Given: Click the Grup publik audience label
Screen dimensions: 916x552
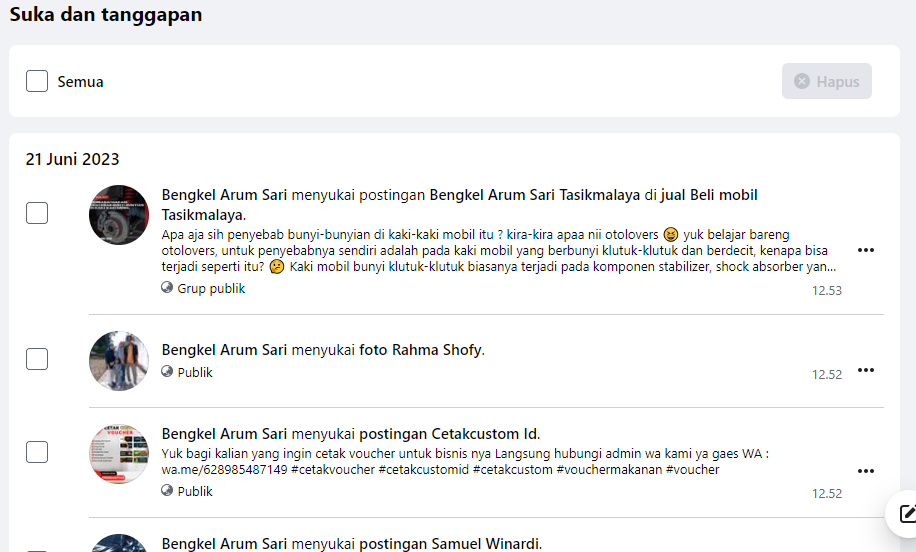Looking at the screenshot, I should pos(211,289).
